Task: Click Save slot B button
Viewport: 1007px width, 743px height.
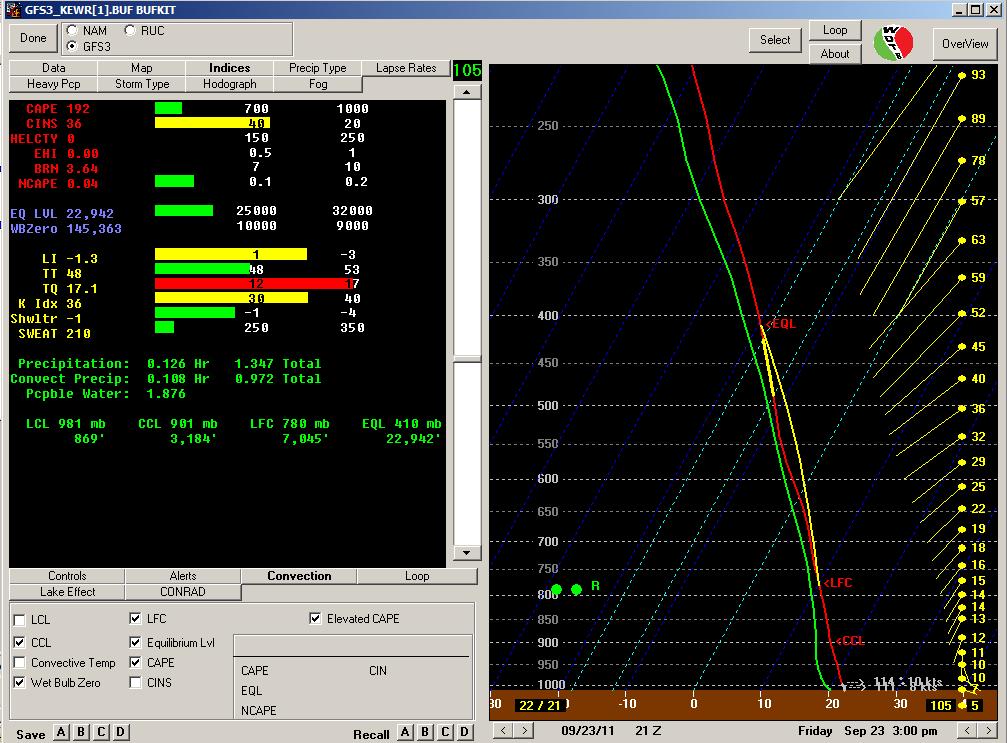Action: (81, 732)
